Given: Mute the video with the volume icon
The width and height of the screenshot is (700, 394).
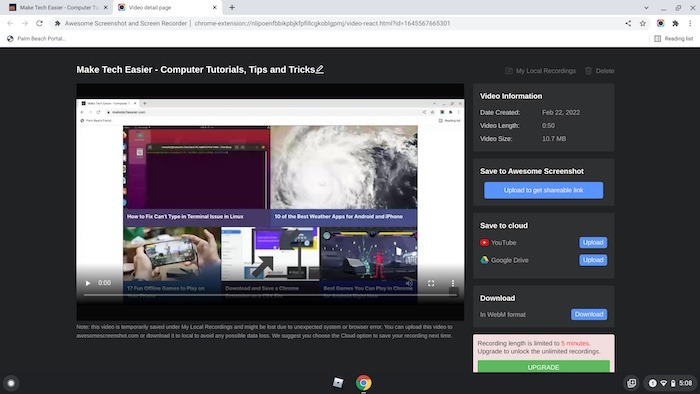Looking at the screenshot, I should pos(408,283).
